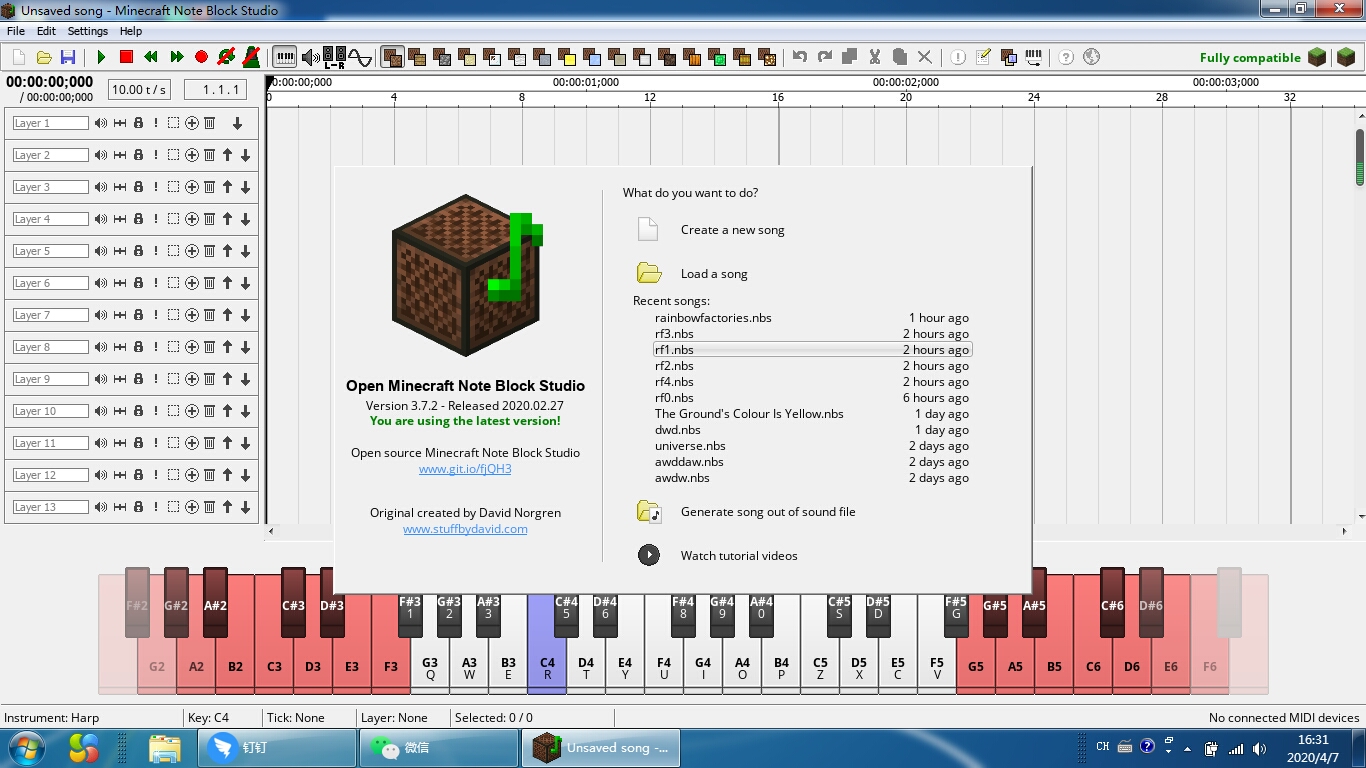The width and height of the screenshot is (1366, 768).
Task: Toggle solo exclamation mark on Layer 5
Action: pyautogui.click(x=156, y=251)
